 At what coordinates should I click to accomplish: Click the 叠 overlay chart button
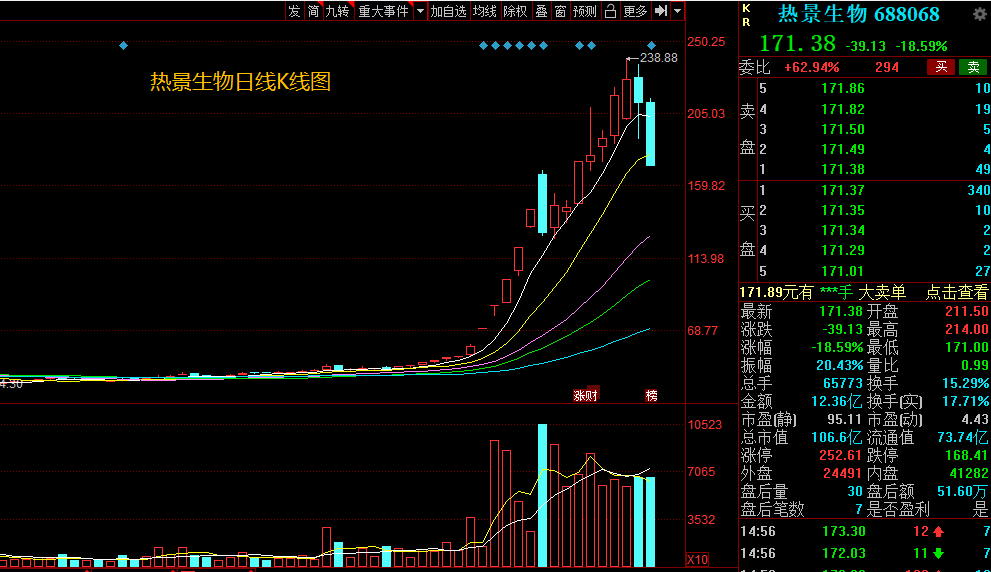click(x=542, y=11)
